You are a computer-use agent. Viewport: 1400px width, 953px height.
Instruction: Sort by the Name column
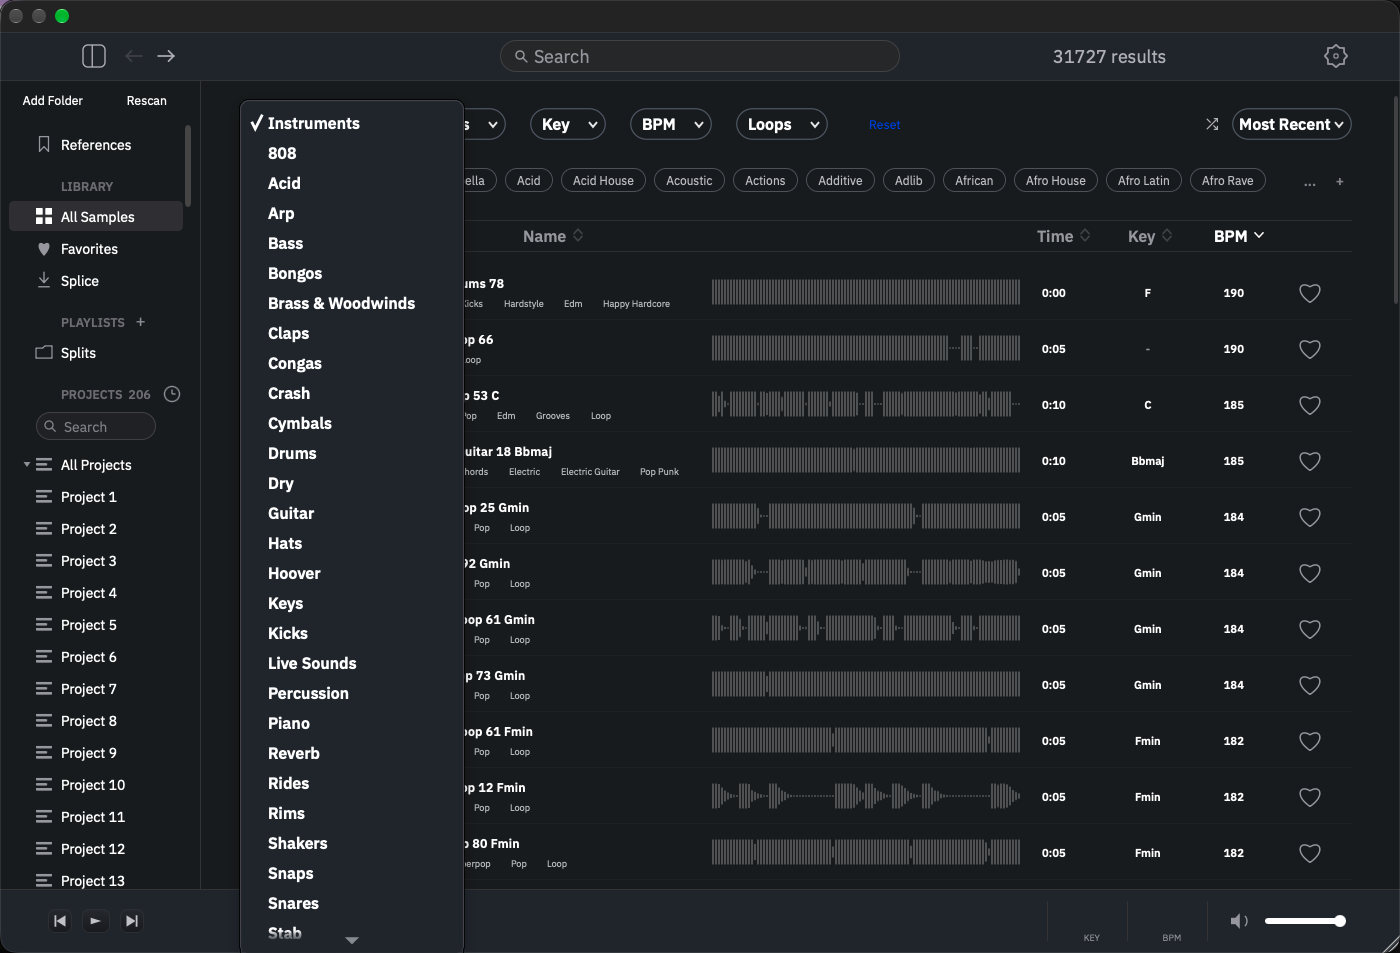tap(553, 236)
